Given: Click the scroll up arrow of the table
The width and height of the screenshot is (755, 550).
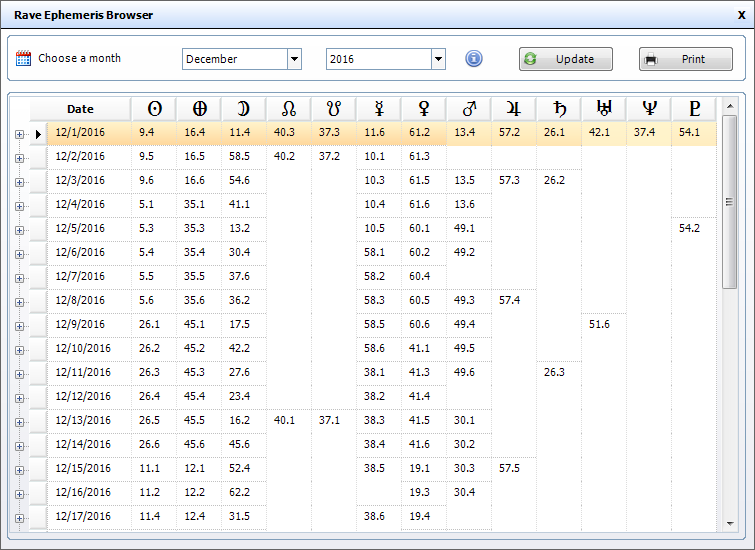Looking at the screenshot, I should point(729,106).
